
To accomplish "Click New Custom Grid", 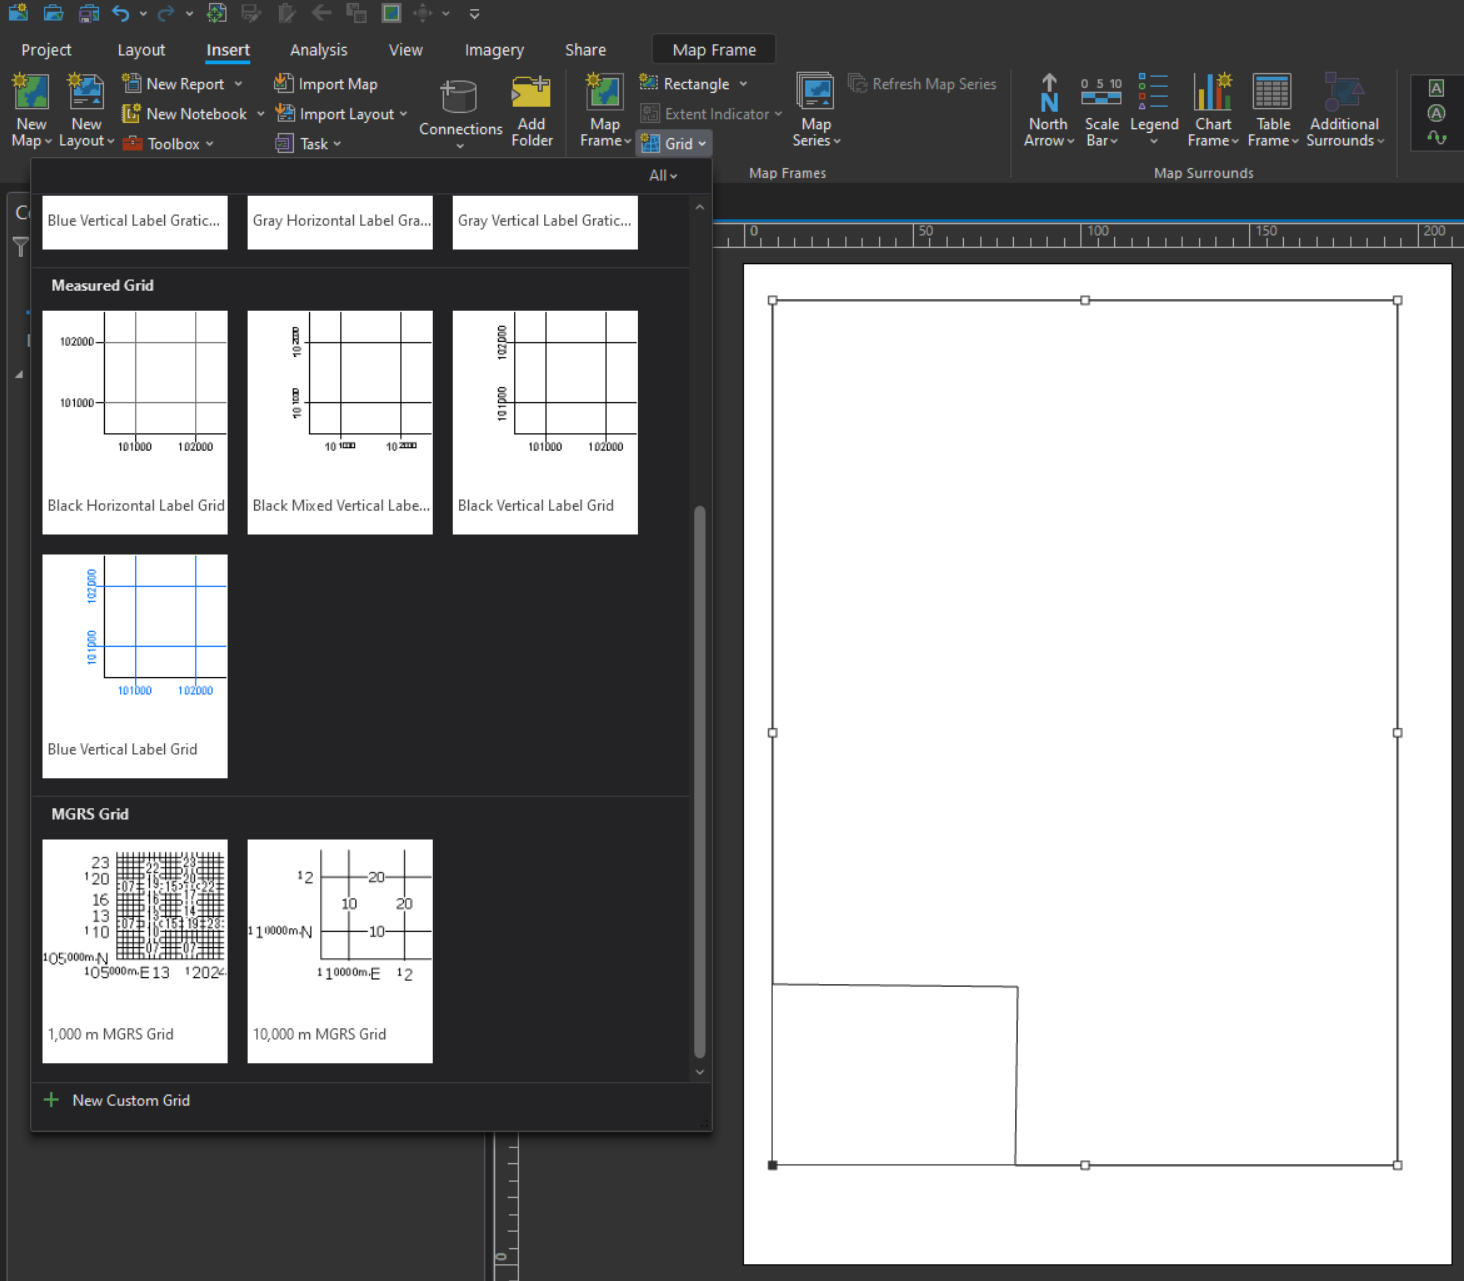I will pyautogui.click(x=130, y=1100).
